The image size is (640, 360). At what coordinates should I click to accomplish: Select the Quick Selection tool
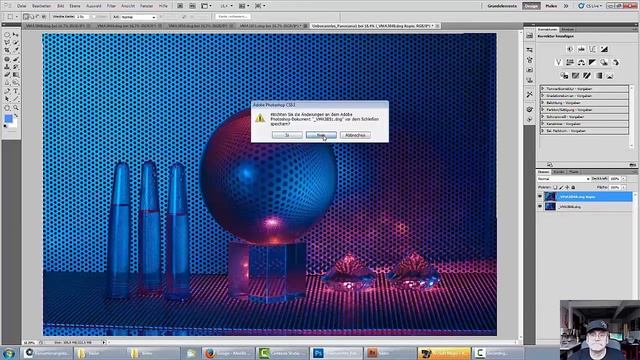pos(16,43)
